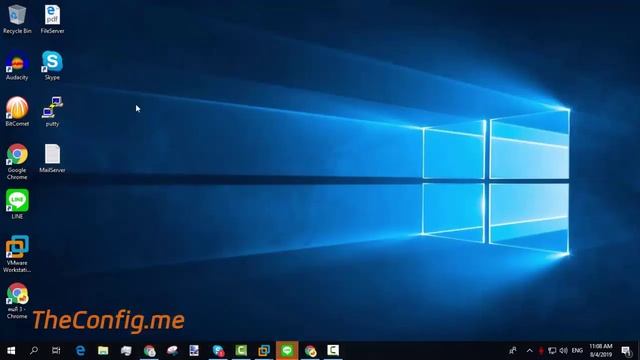Select the BitComet desktop shortcut
This screenshot has width=640, height=360.
coord(17,111)
